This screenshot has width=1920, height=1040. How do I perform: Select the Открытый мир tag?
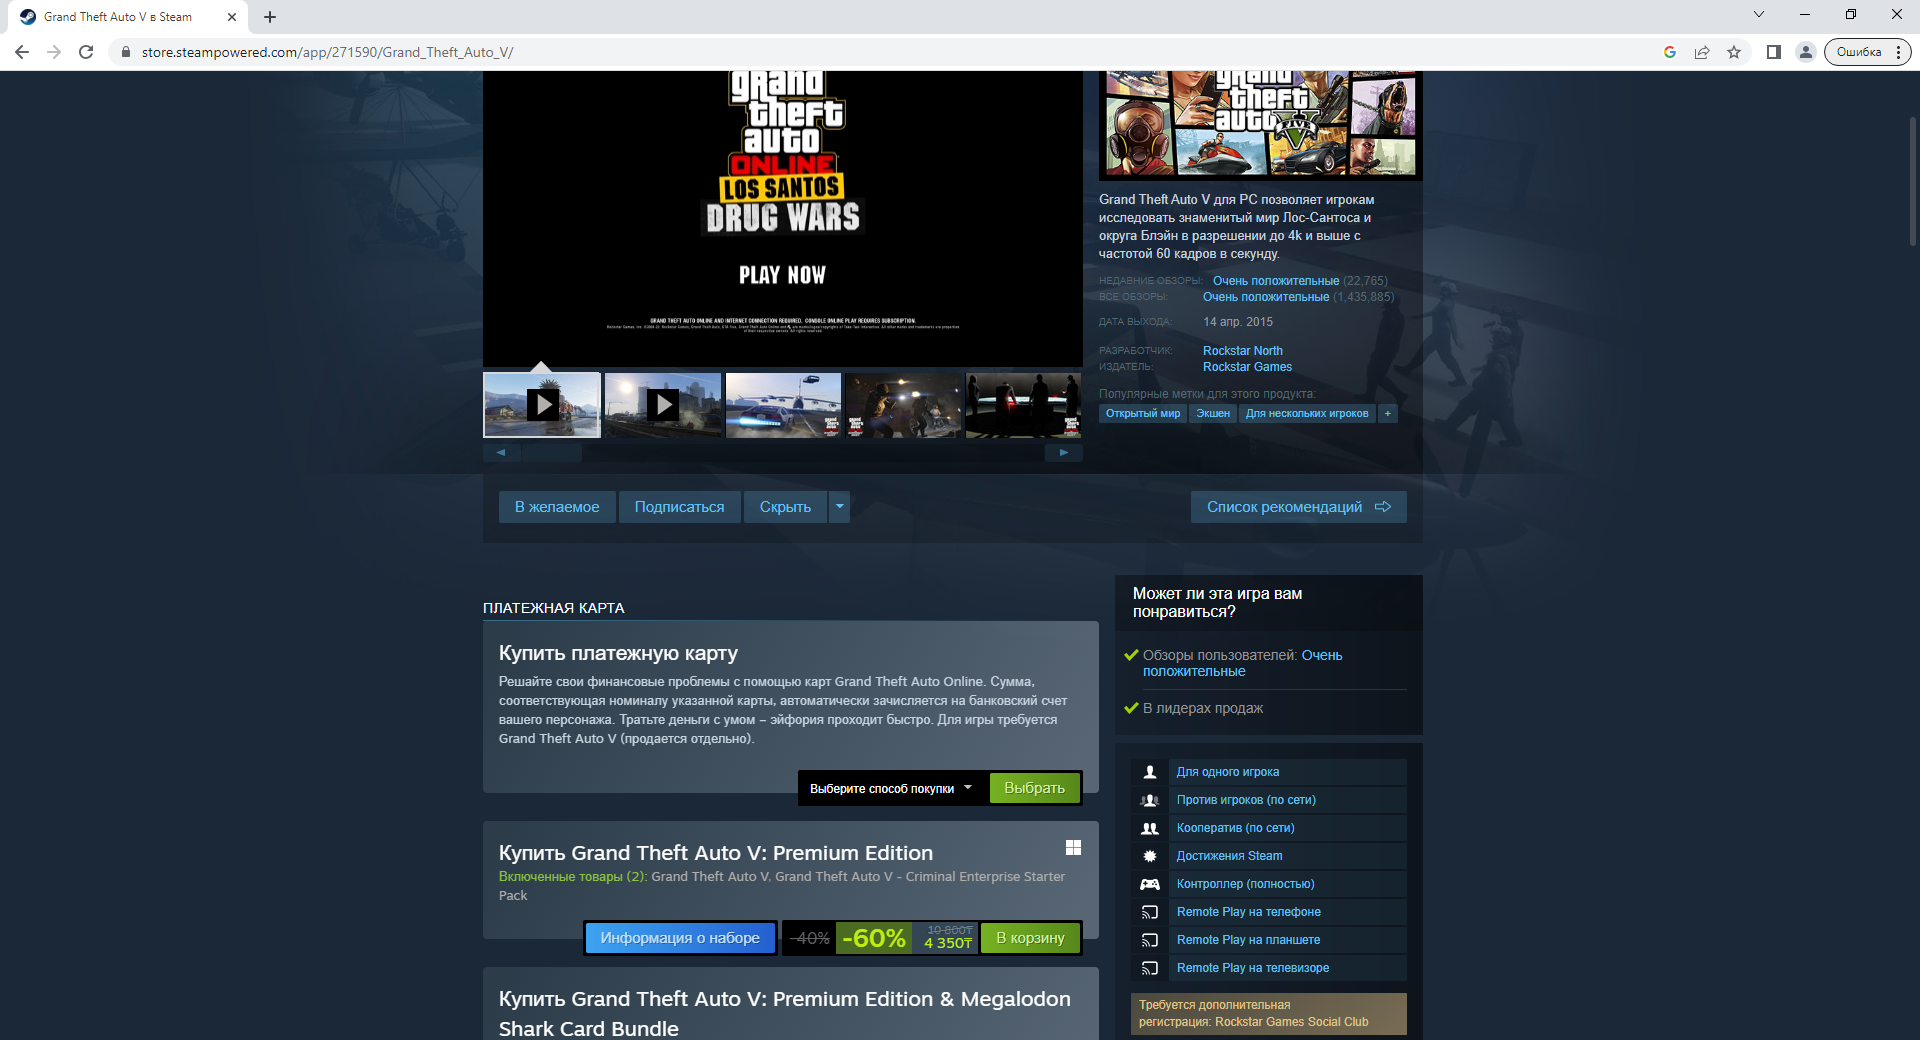tap(1143, 413)
